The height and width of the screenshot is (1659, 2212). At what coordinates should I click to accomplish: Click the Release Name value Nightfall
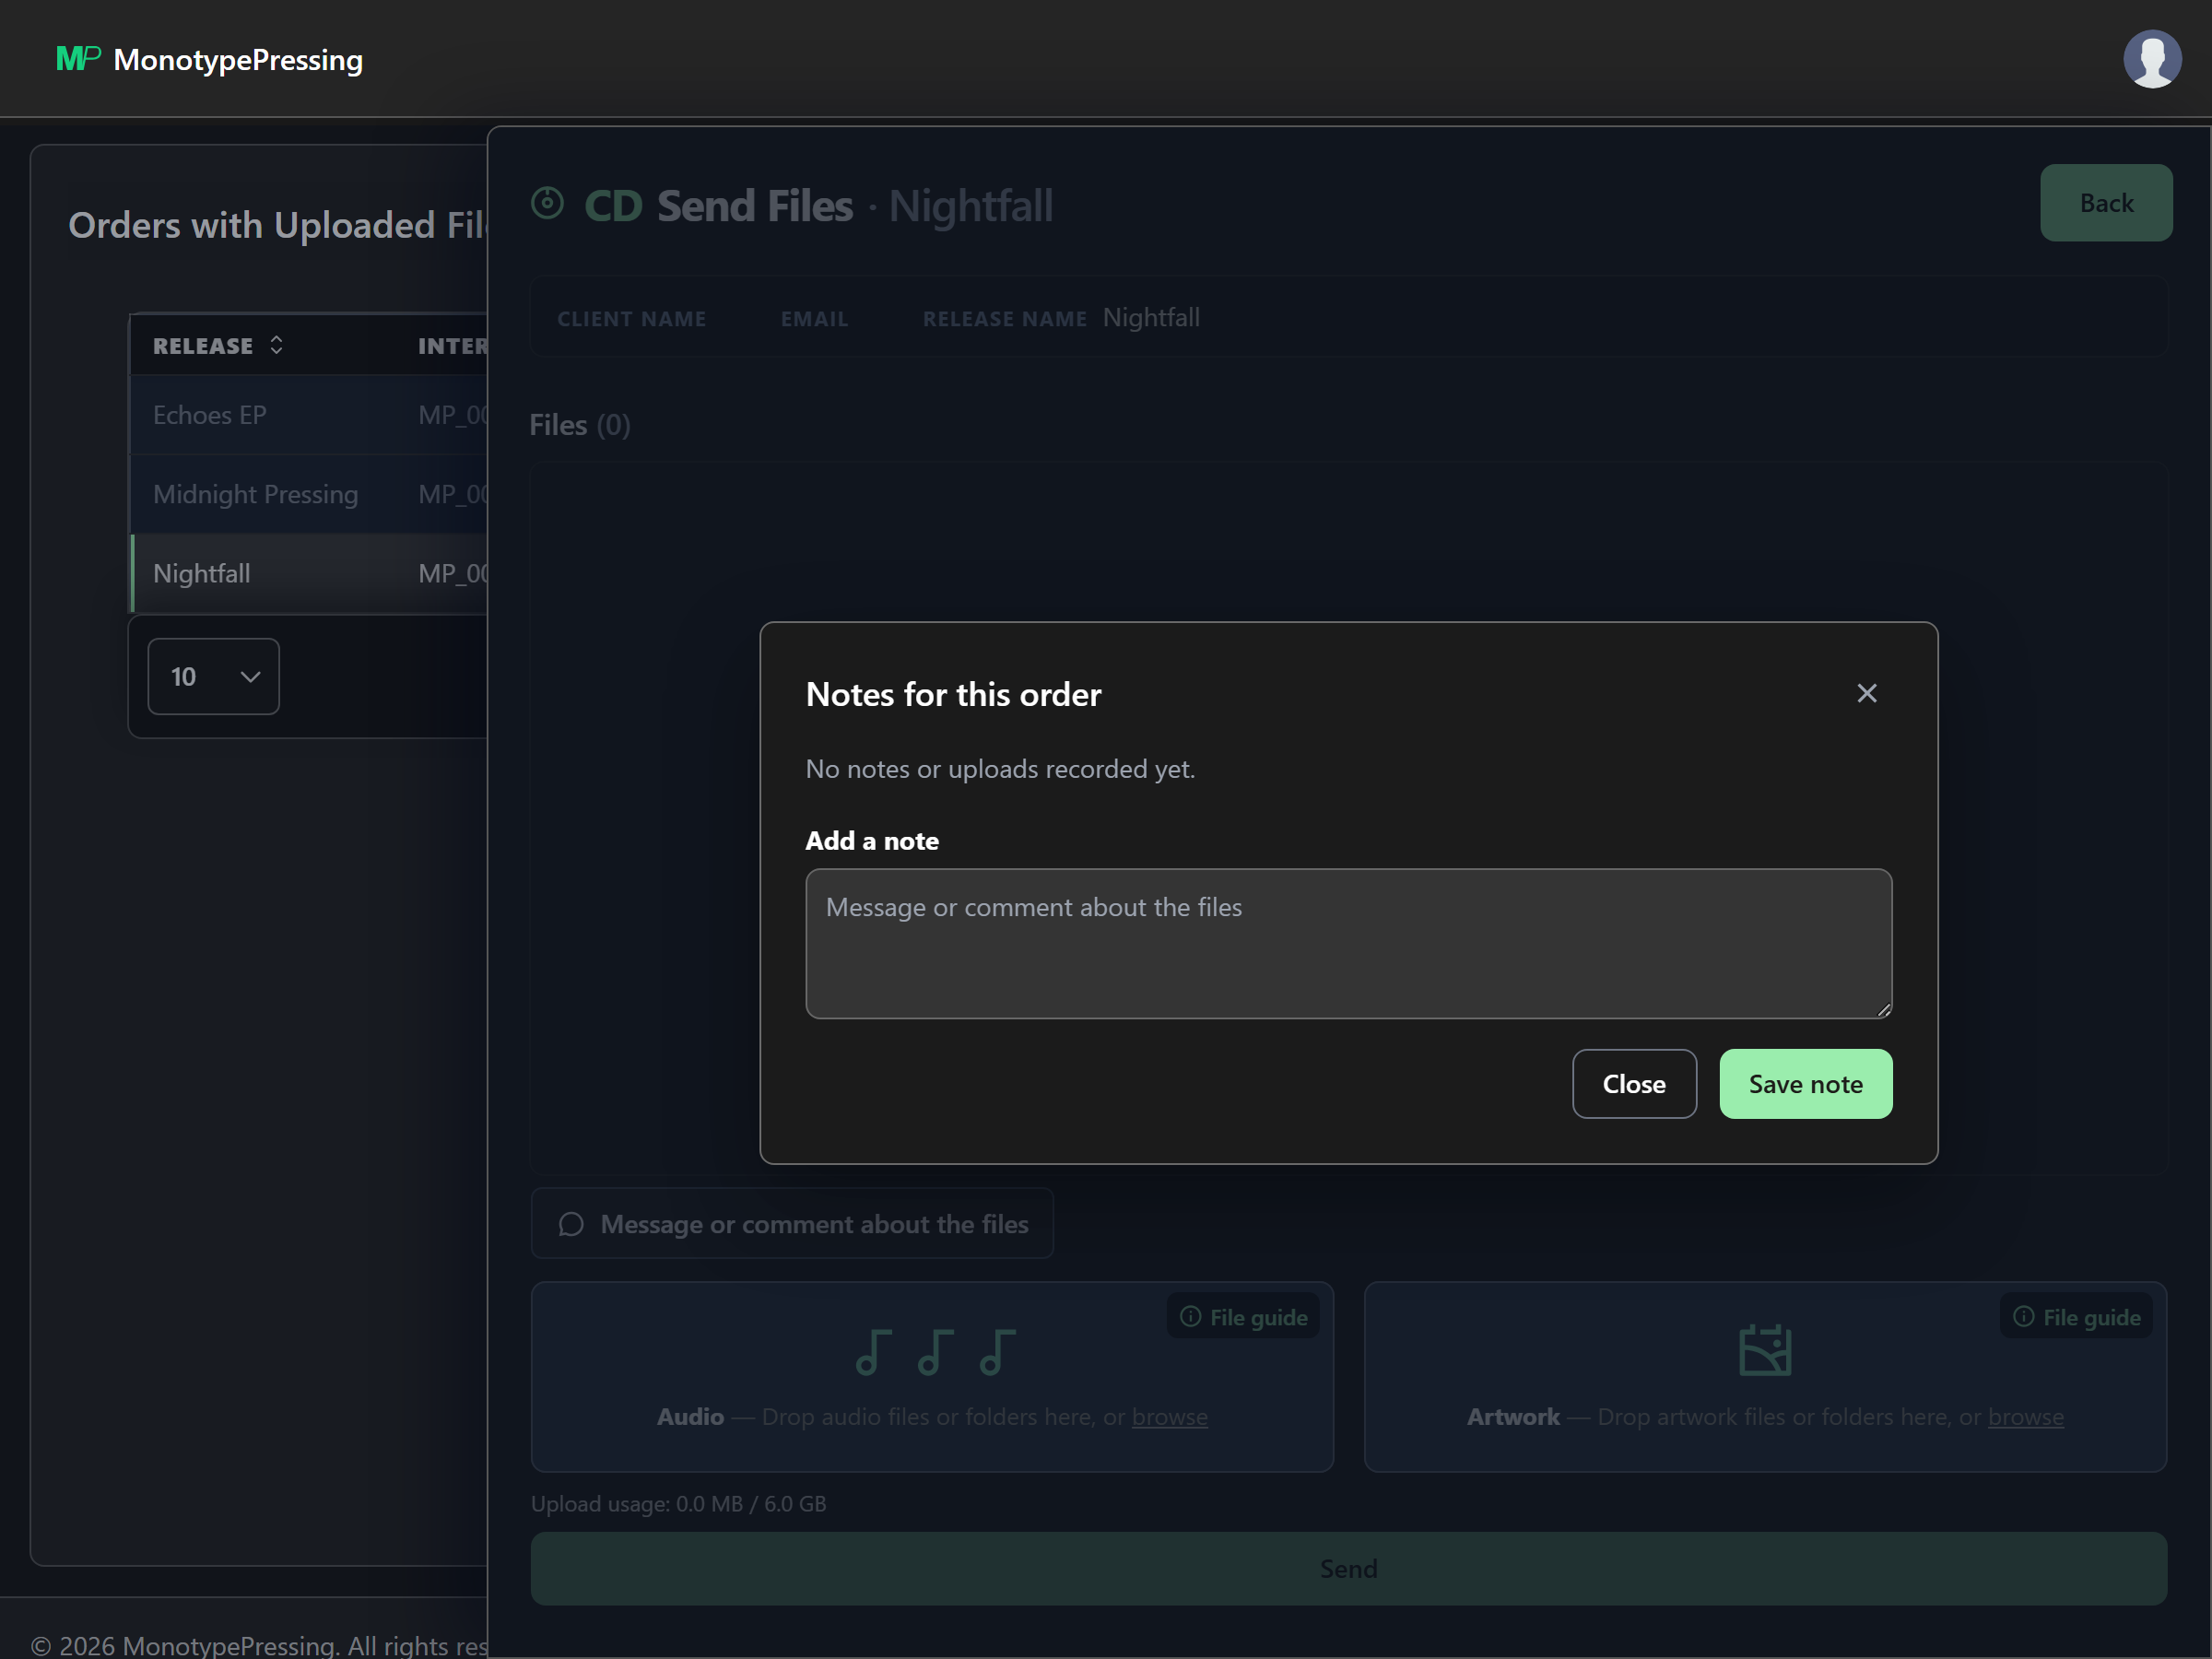pyautogui.click(x=1150, y=317)
